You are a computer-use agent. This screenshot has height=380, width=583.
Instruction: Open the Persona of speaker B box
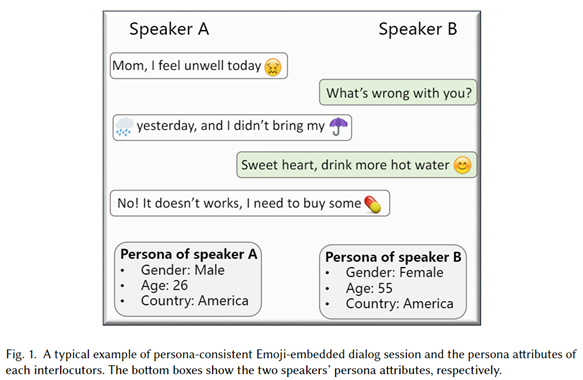(x=393, y=282)
